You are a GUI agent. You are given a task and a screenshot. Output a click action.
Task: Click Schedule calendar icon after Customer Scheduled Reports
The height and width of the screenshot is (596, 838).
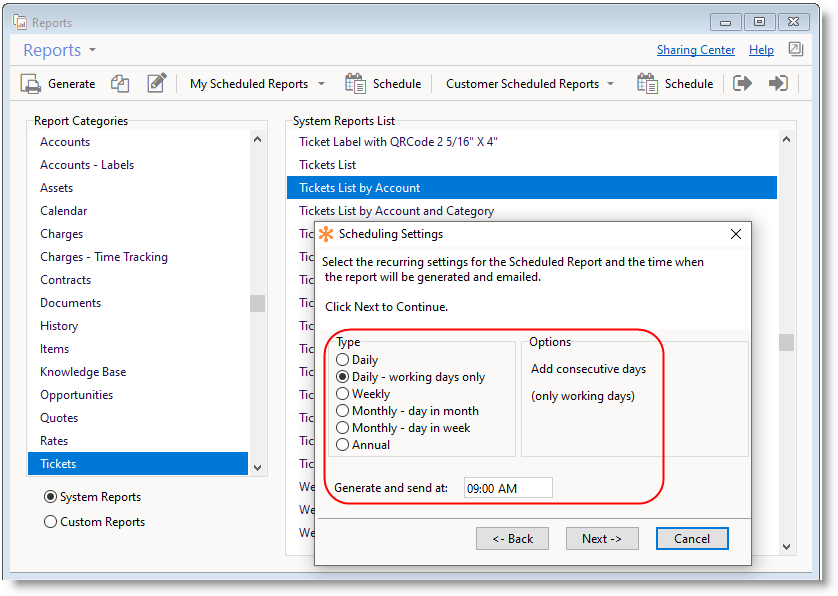pyautogui.click(x=647, y=84)
